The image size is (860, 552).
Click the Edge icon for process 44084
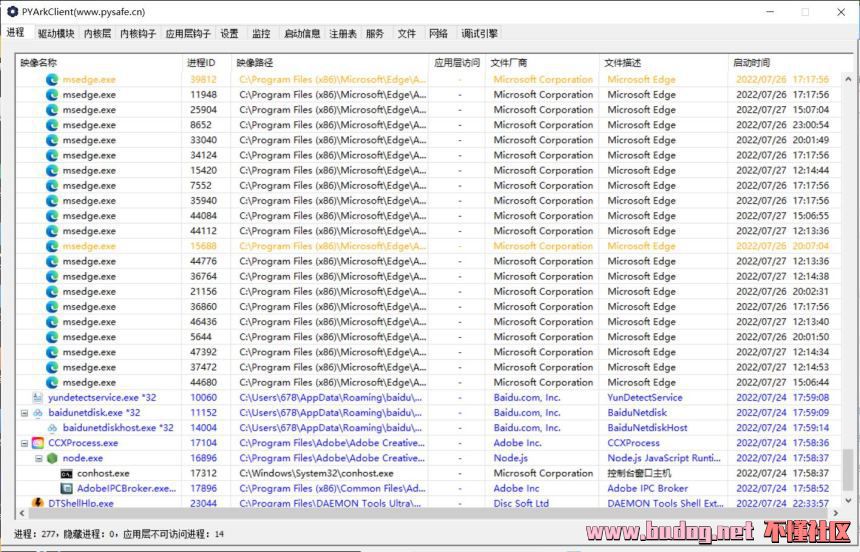tap(52, 216)
